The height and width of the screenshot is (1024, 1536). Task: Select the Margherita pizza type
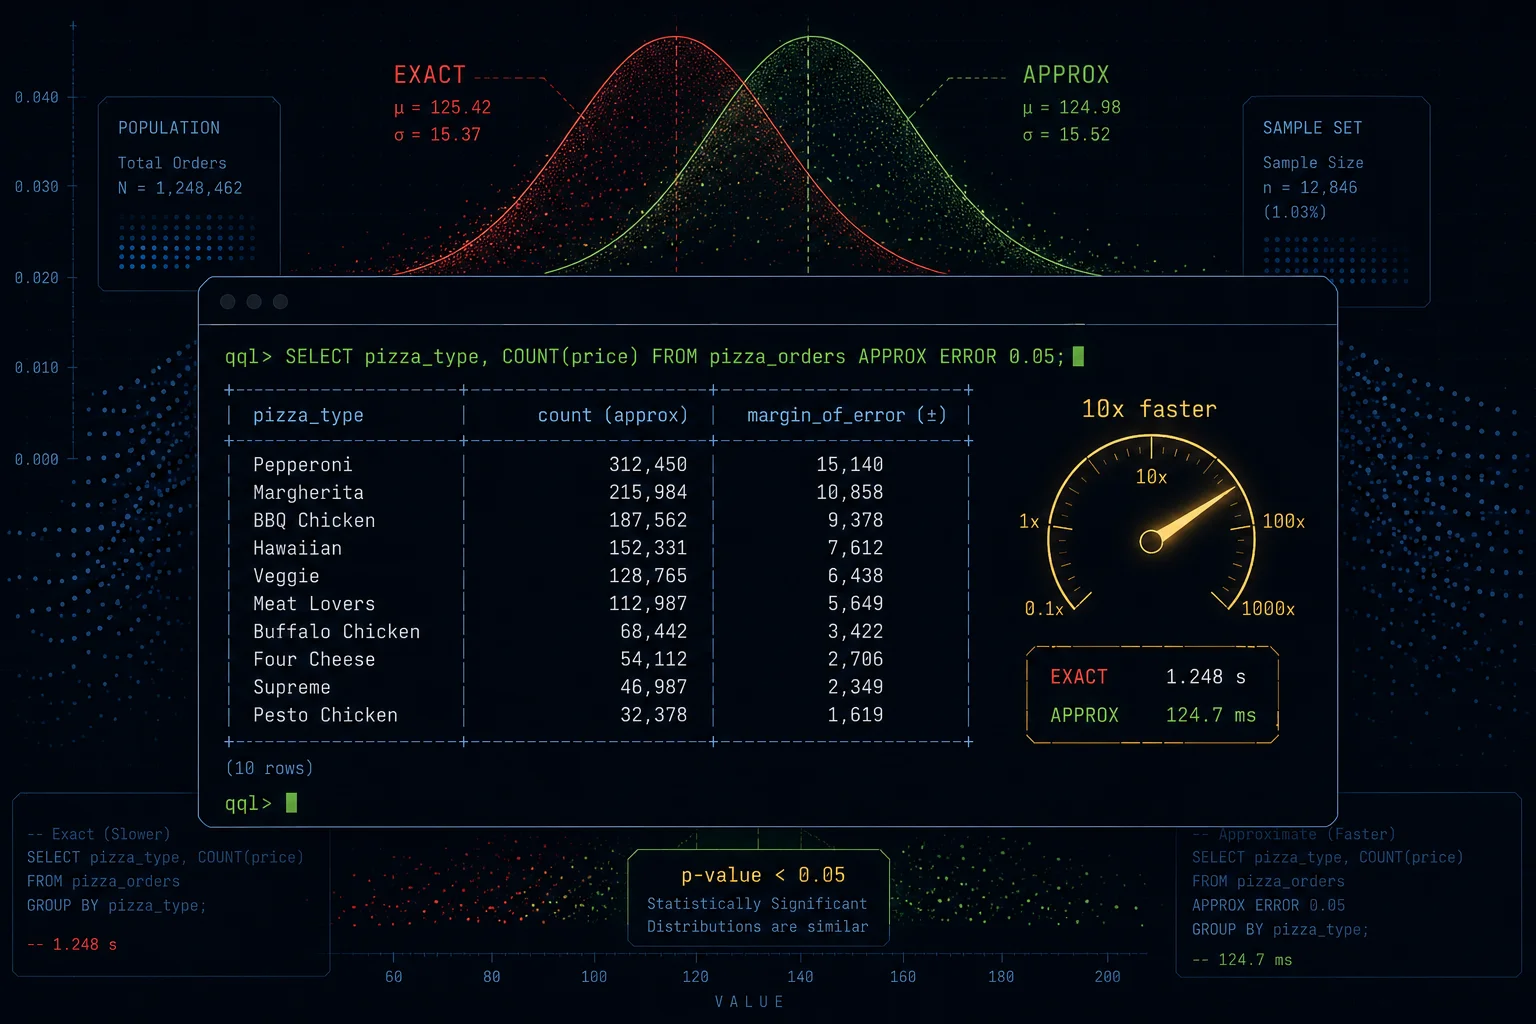[308, 492]
